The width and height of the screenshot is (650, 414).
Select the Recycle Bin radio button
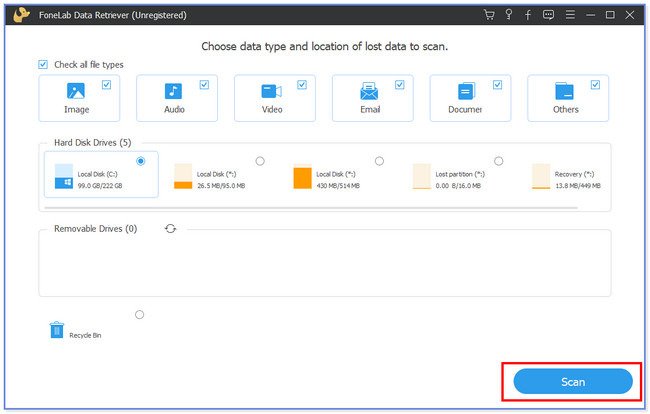(140, 315)
